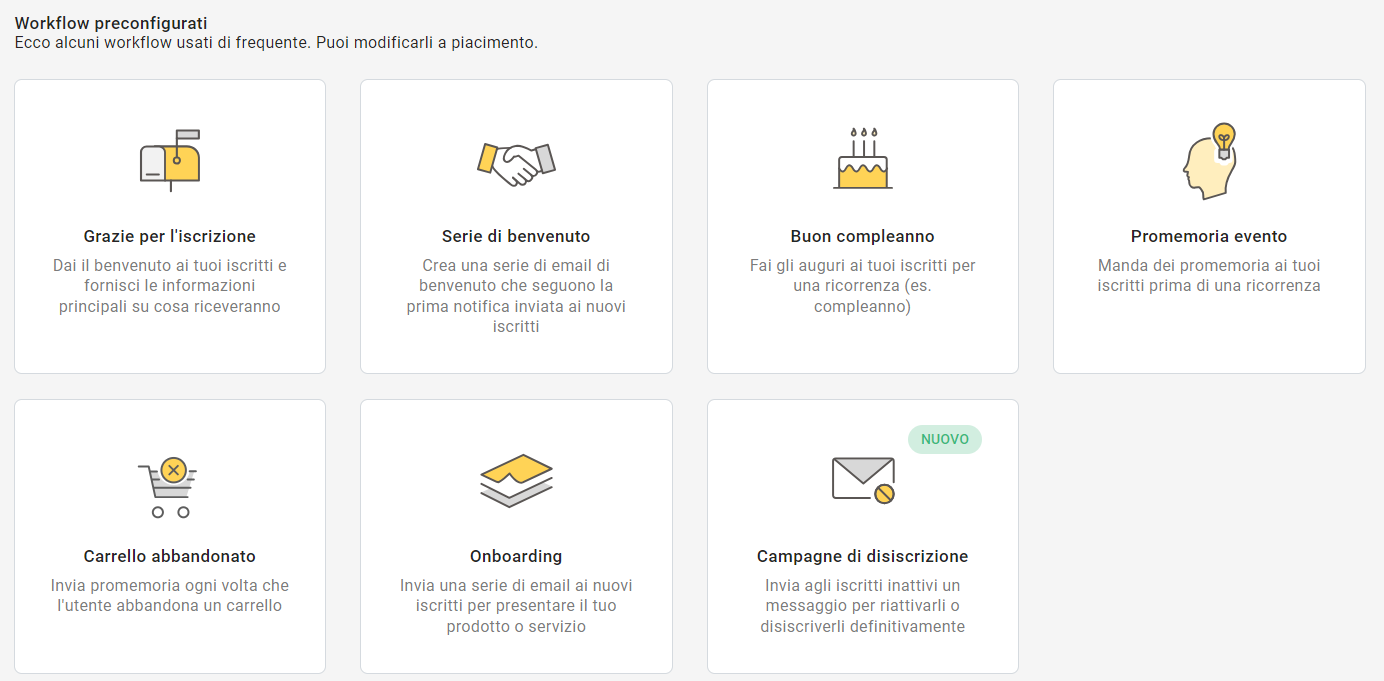This screenshot has width=1384, height=681.
Task: Open the Serie di benvenuto workflow
Action: 515,226
